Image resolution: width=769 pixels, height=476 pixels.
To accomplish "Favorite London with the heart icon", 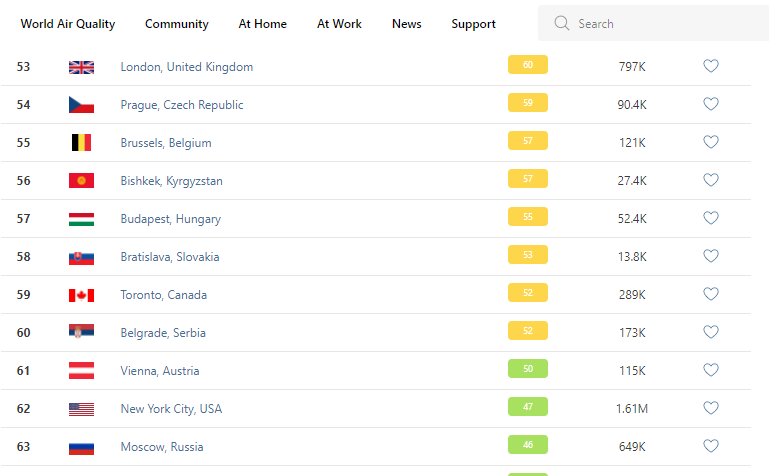I will tap(711, 67).
